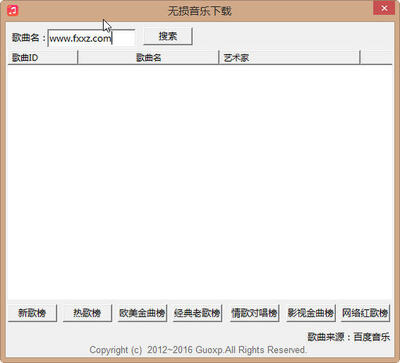The width and height of the screenshot is (400, 363).
Task: Click the 搜索 search button
Action: [x=168, y=36]
